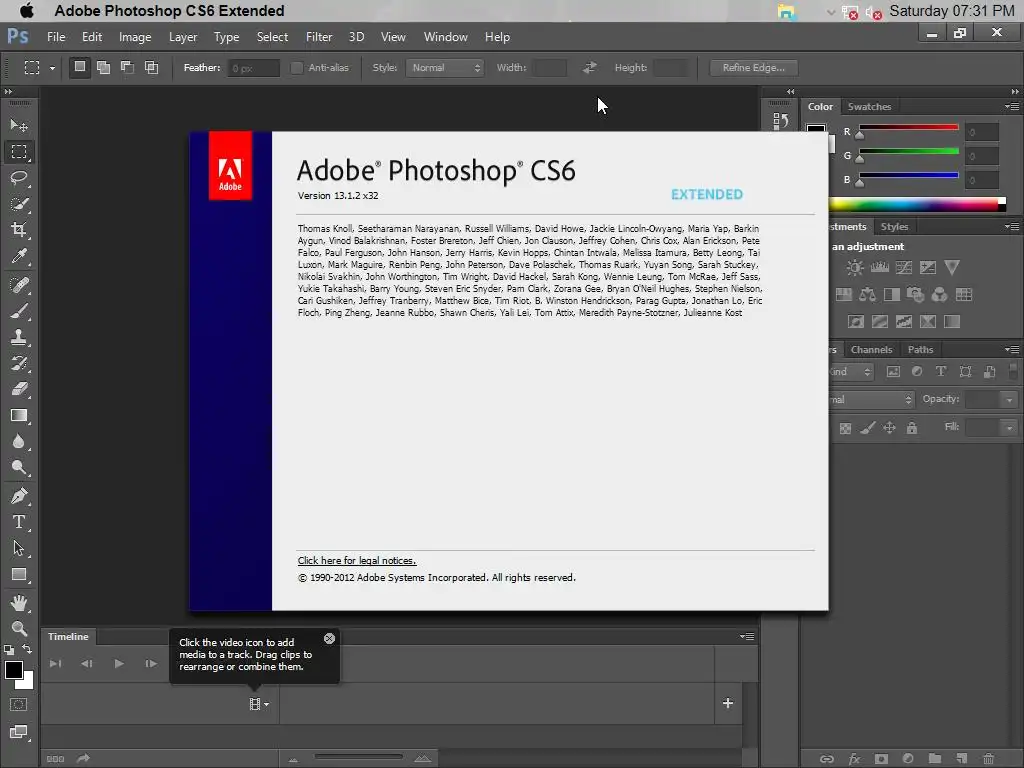Select the Dodge tool
This screenshot has height=768, width=1024.
pyautogui.click(x=19, y=468)
